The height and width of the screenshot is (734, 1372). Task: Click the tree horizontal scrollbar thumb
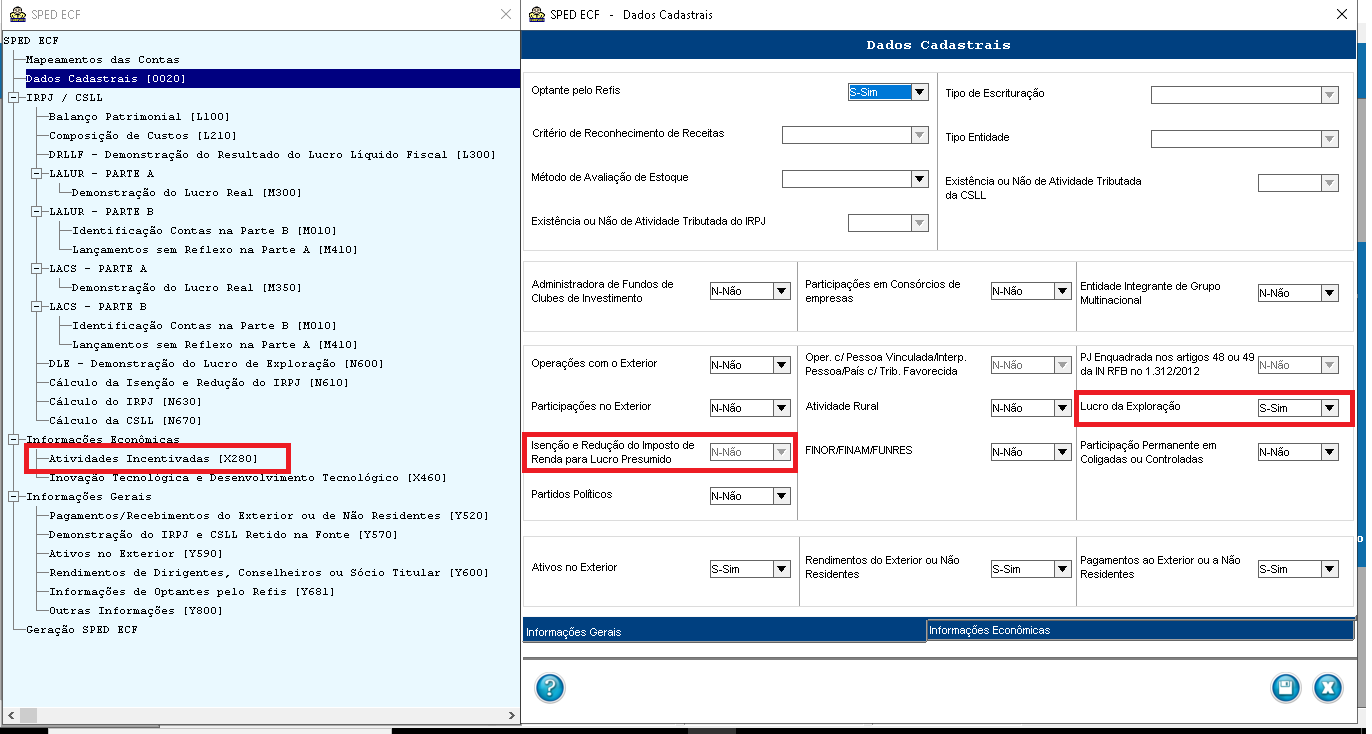pos(28,716)
